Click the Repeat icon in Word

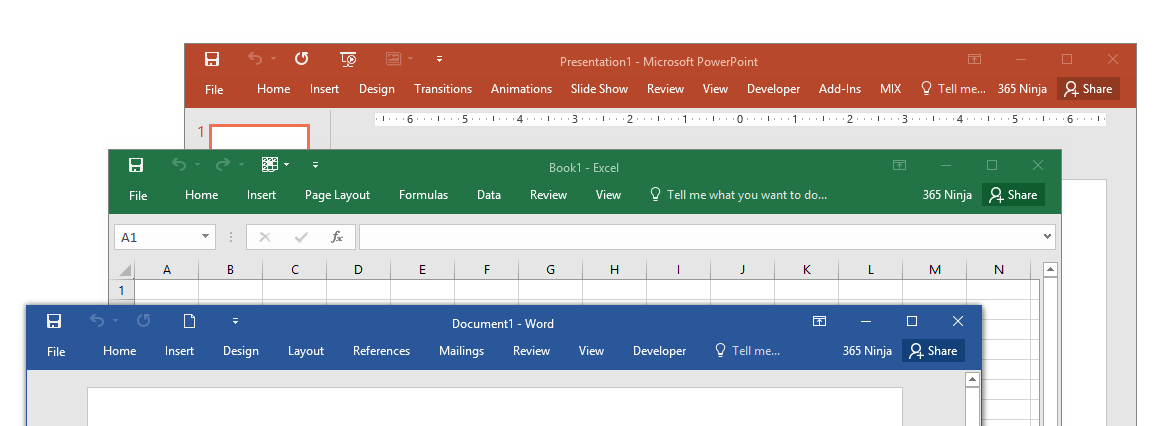coord(143,321)
